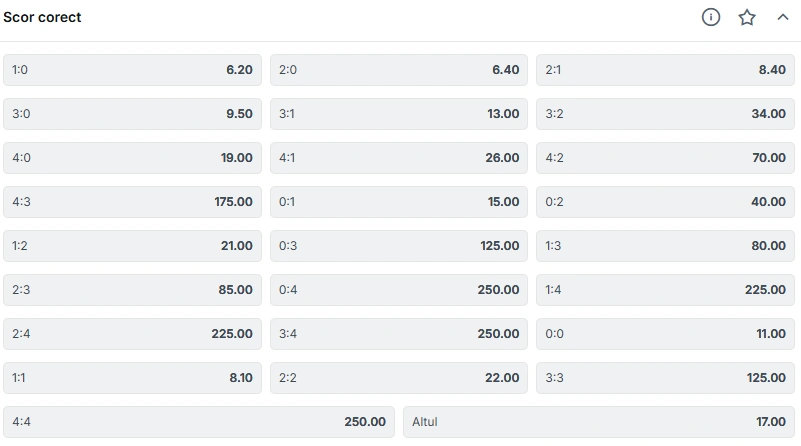Choose 4:3 correct score at 175.00
This screenshot has height=446, width=801.
[x=132, y=202]
